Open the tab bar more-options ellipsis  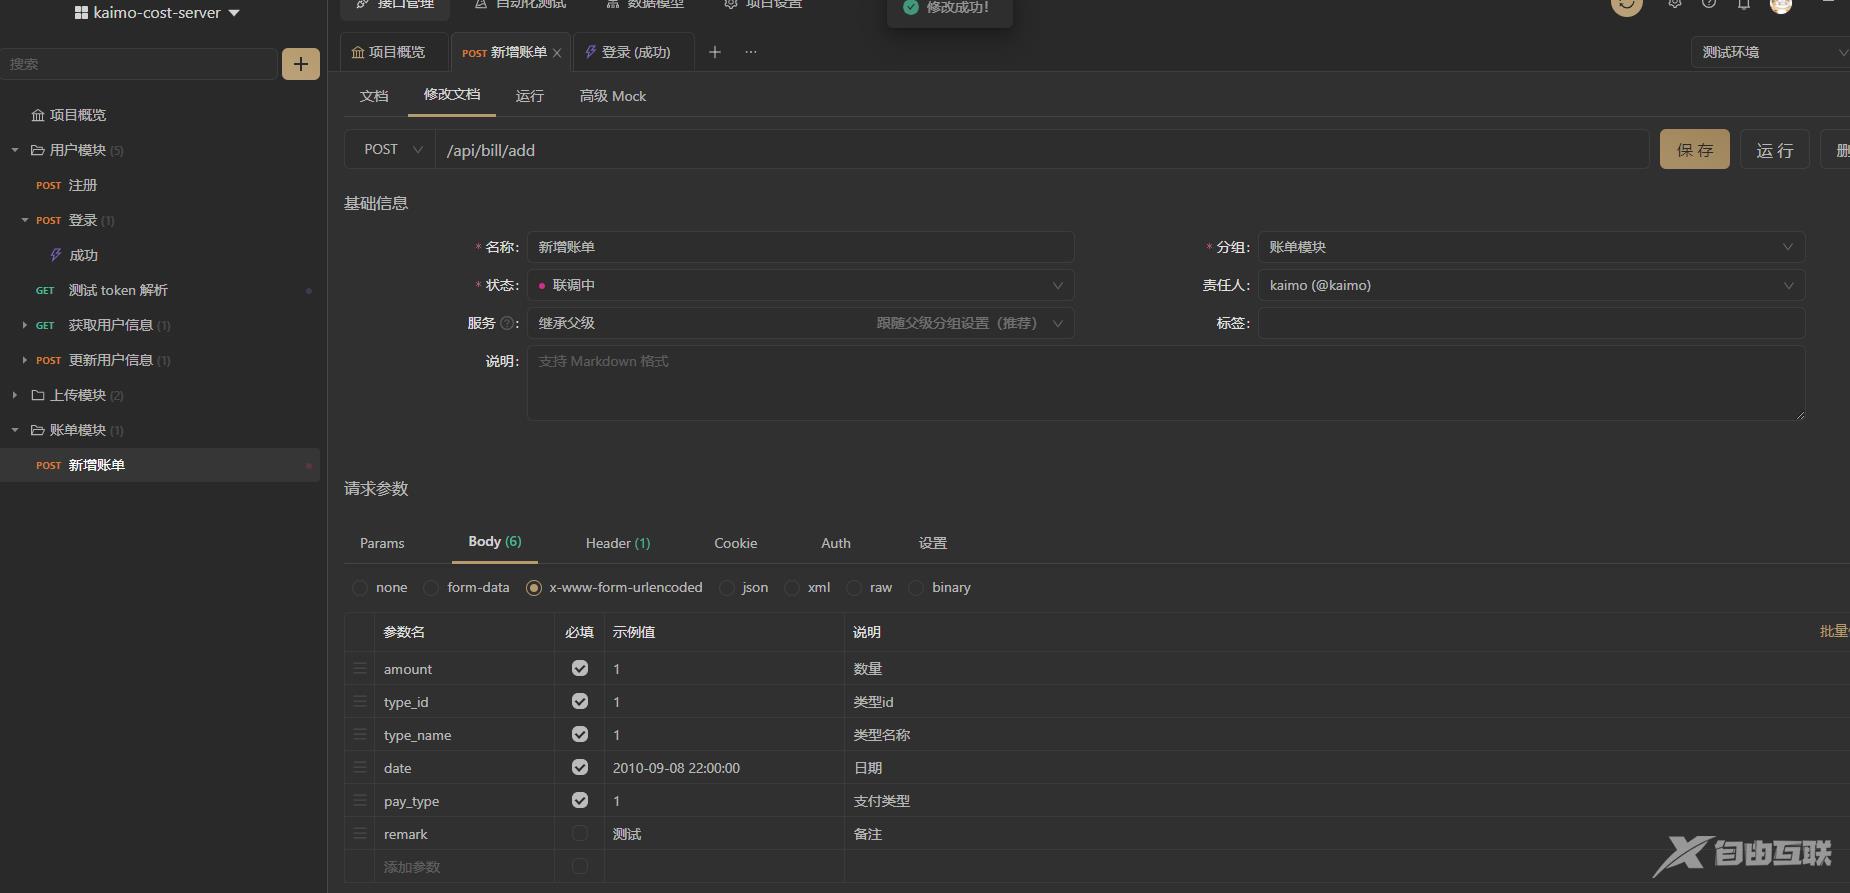[x=751, y=52]
